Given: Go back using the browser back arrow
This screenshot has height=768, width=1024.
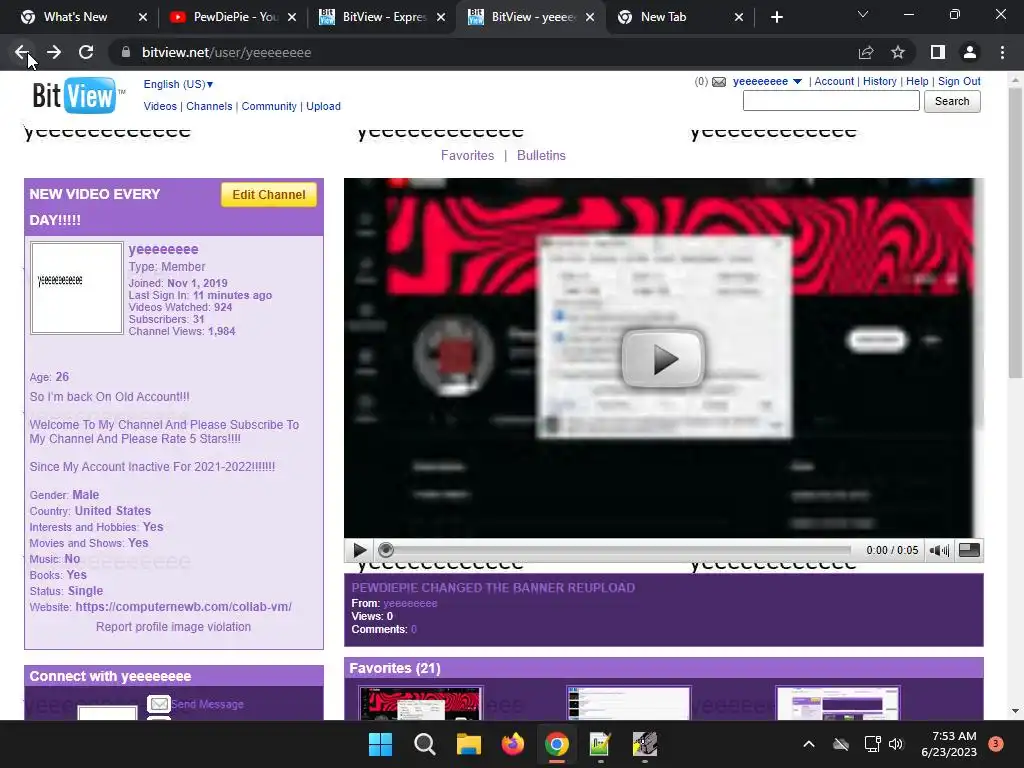Looking at the screenshot, I should 22,52.
